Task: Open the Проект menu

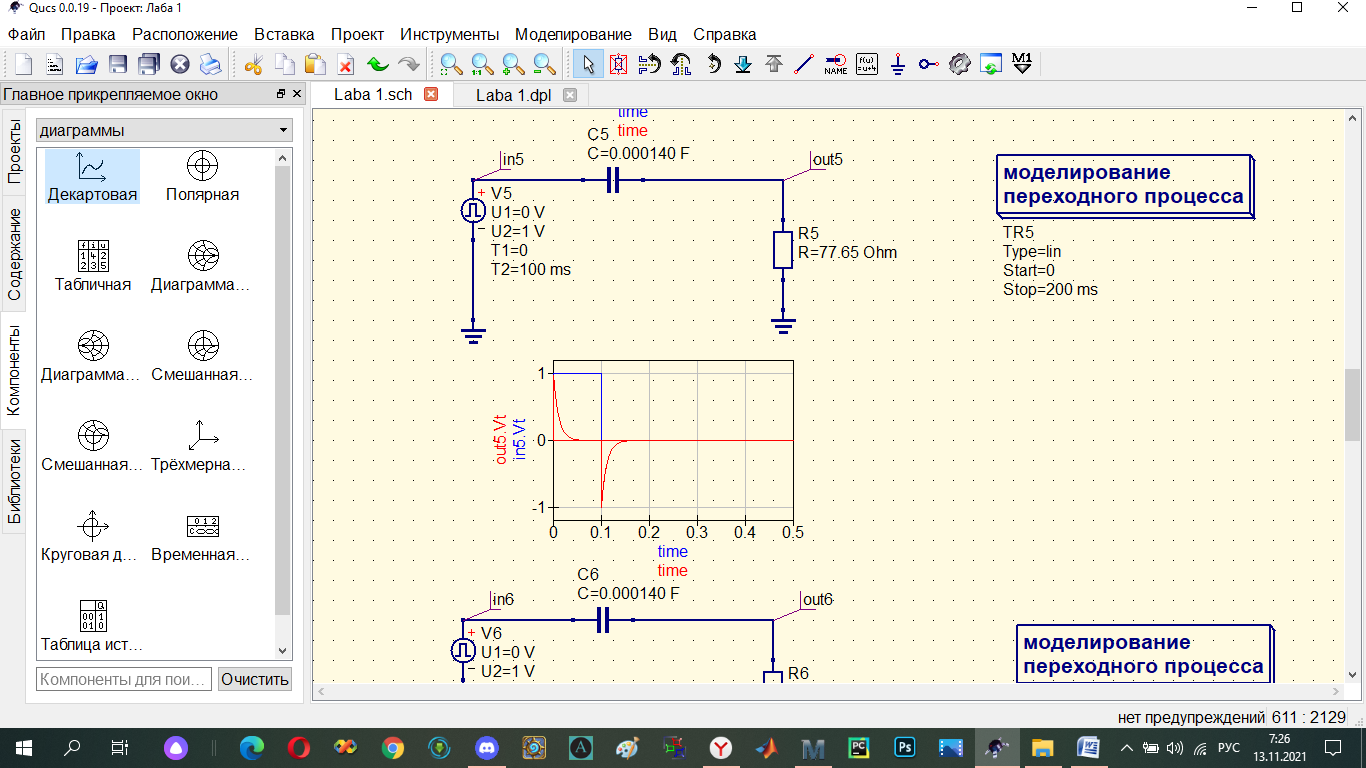Action: 357,34
